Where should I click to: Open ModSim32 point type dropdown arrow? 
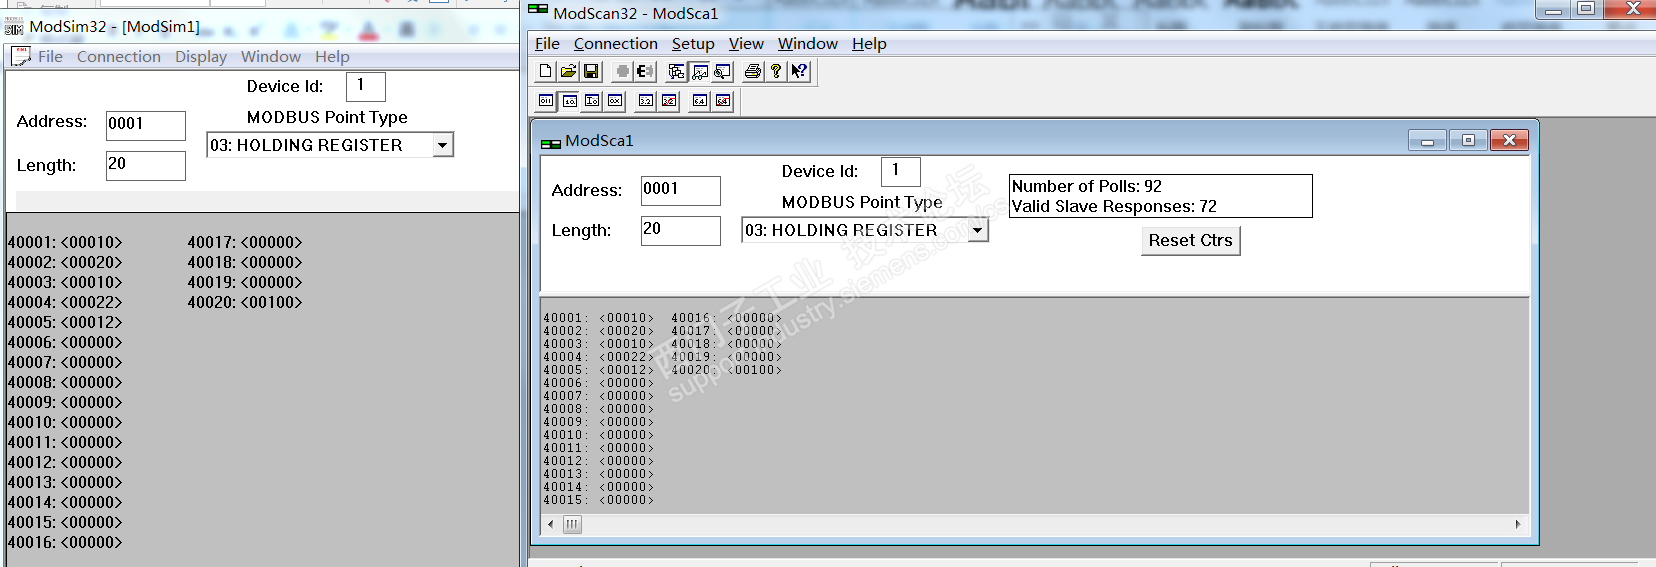click(x=442, y=146)
